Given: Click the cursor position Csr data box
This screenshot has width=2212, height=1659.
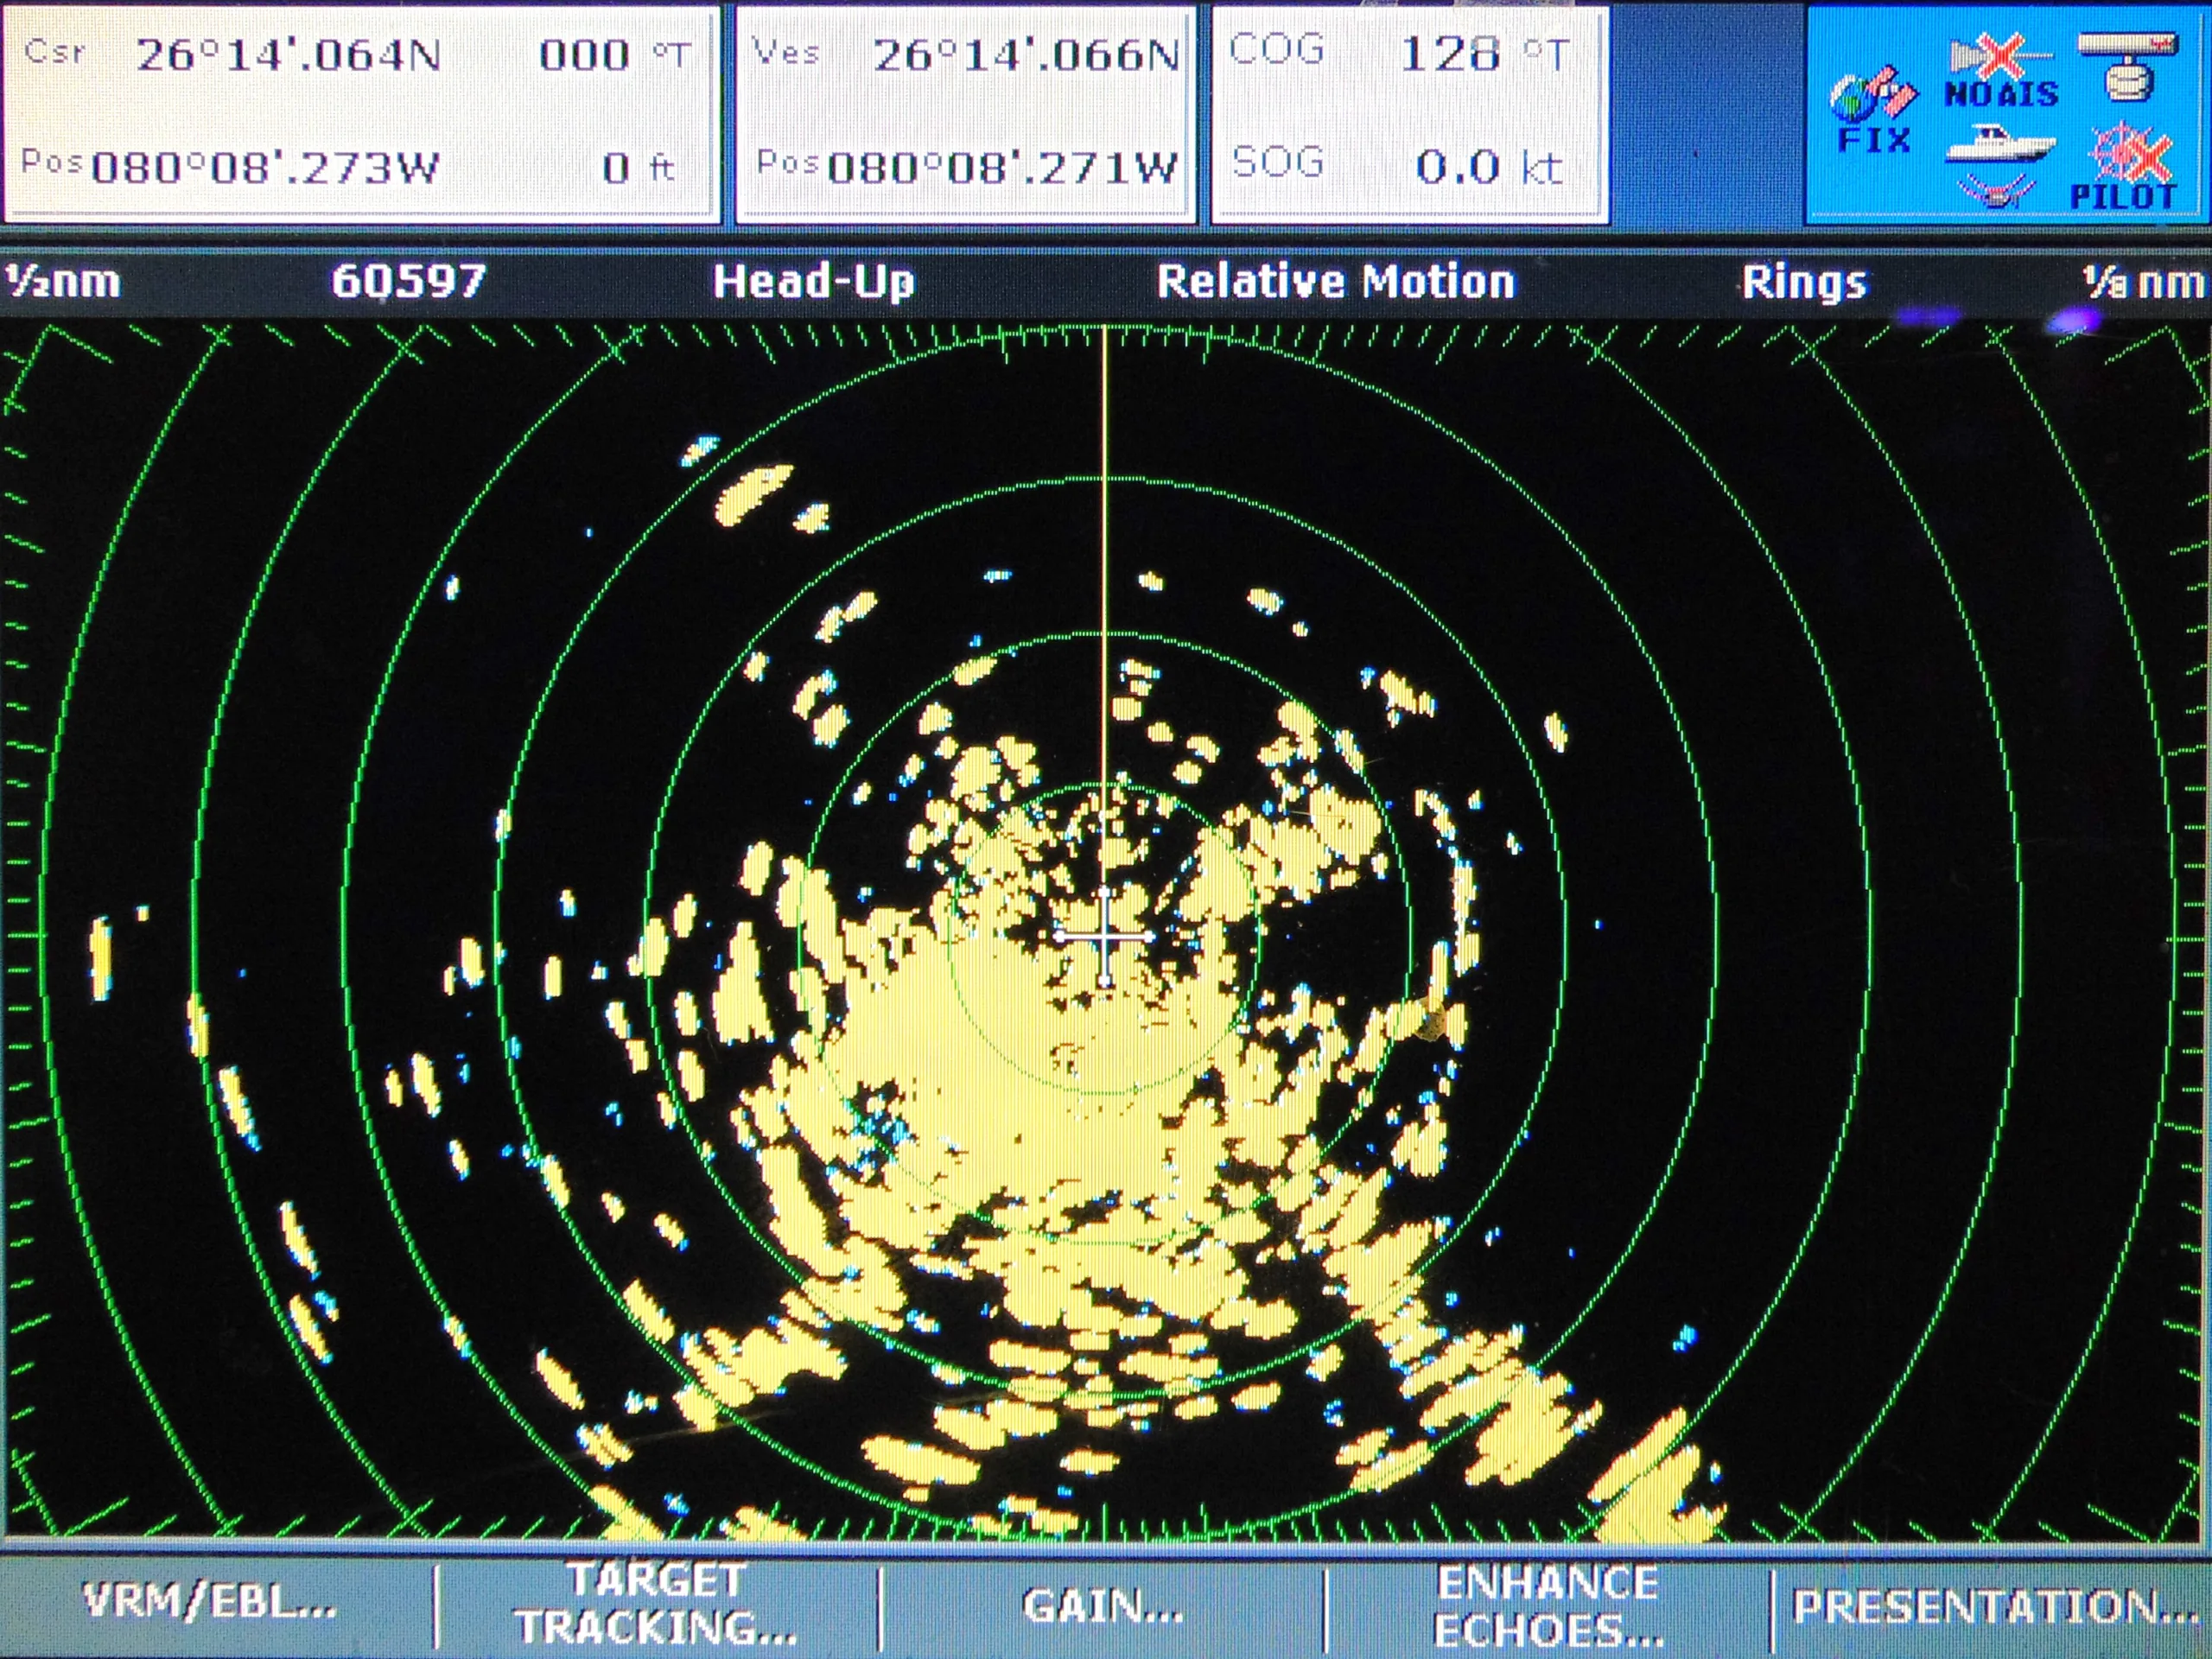Looking at the screenshot, I should point(361,112).
